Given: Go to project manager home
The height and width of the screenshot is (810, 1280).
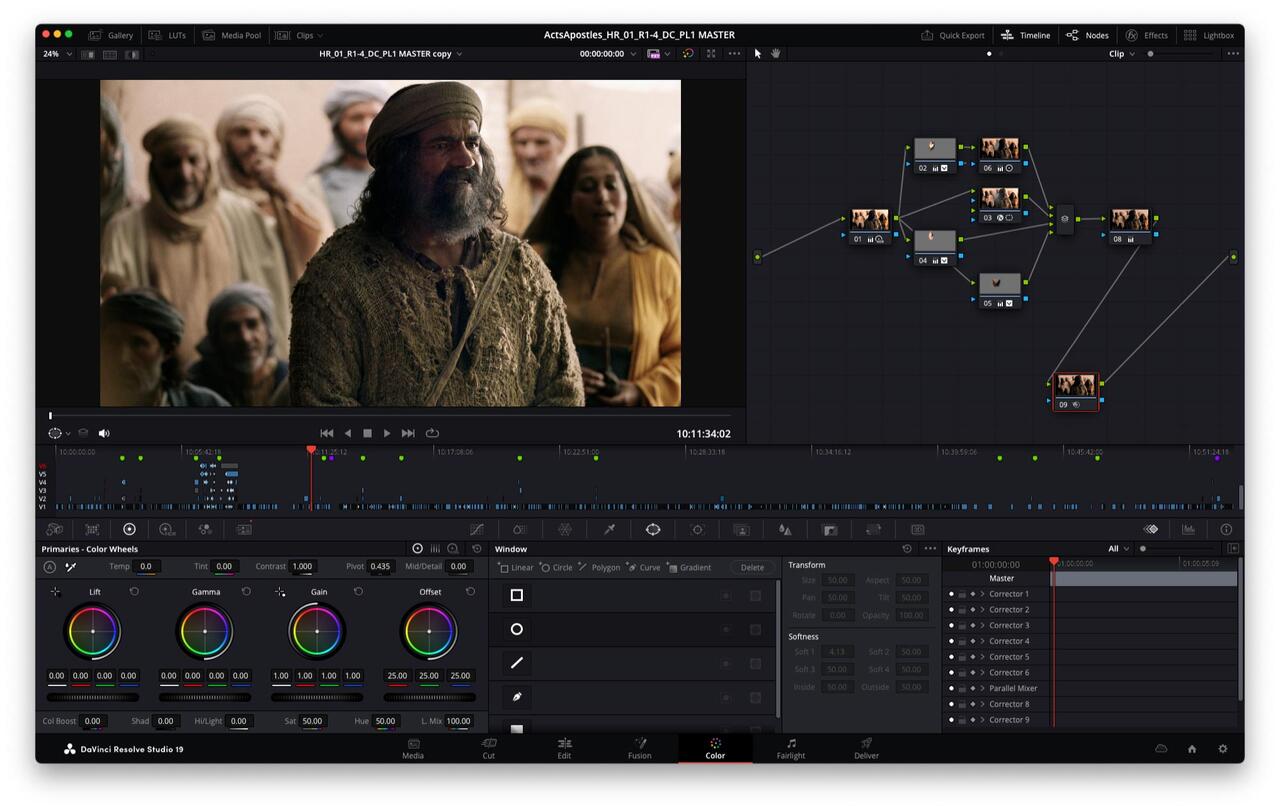Looking at the screenshot, I should (x=1192, y=749).
